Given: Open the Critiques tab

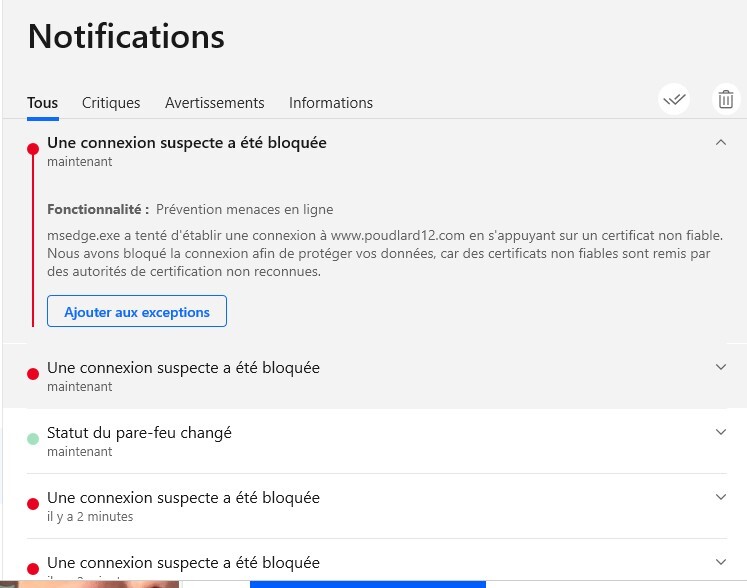Looking at the screenshot, I should (111, 102).
